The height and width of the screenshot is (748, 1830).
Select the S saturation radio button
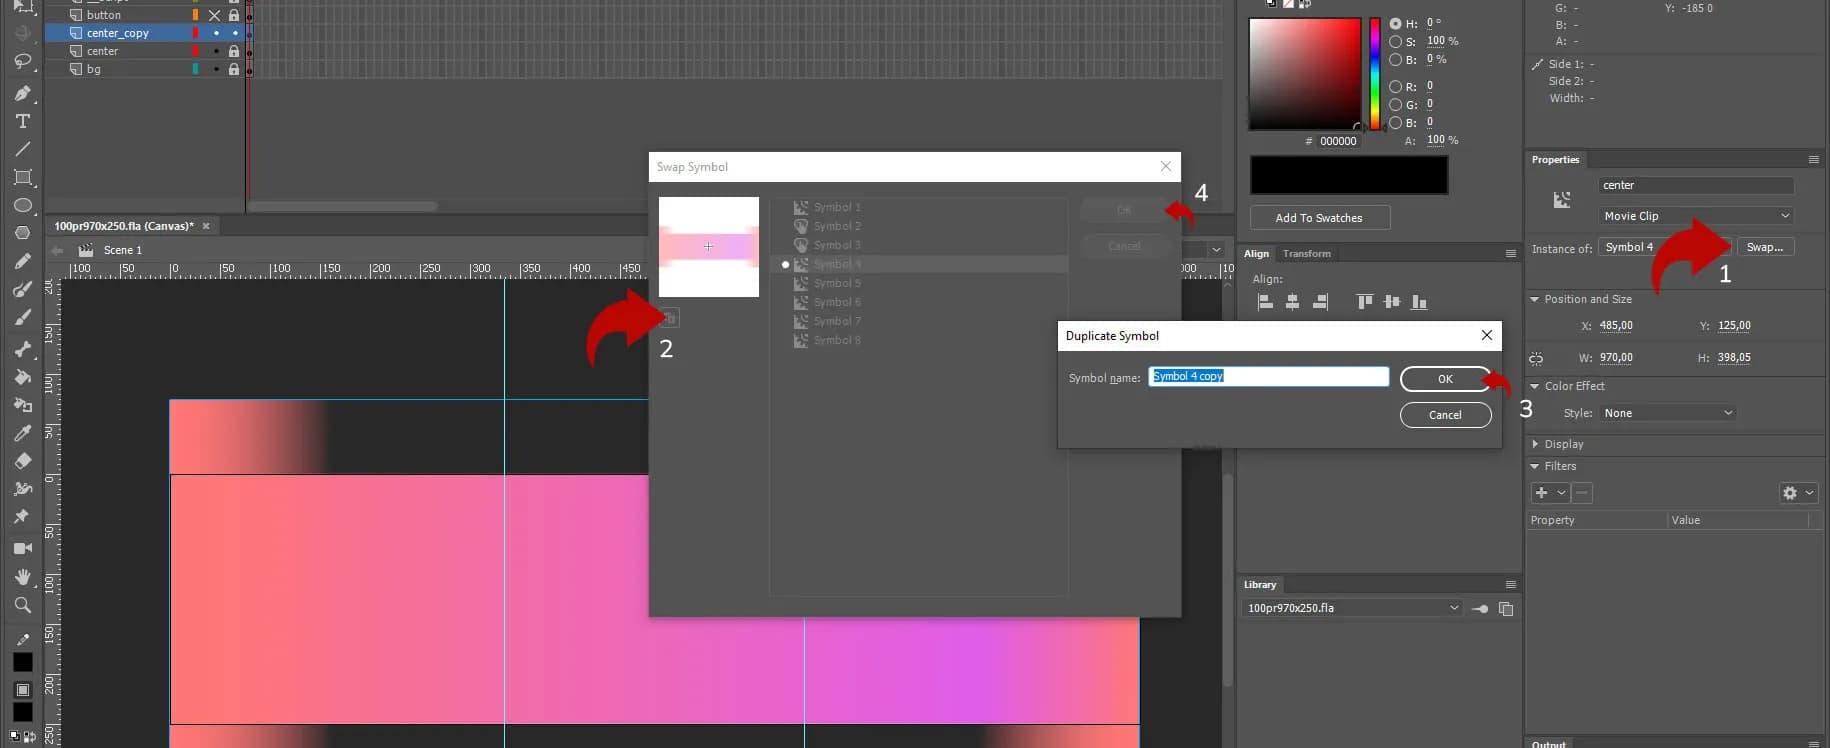(1395, 42)
